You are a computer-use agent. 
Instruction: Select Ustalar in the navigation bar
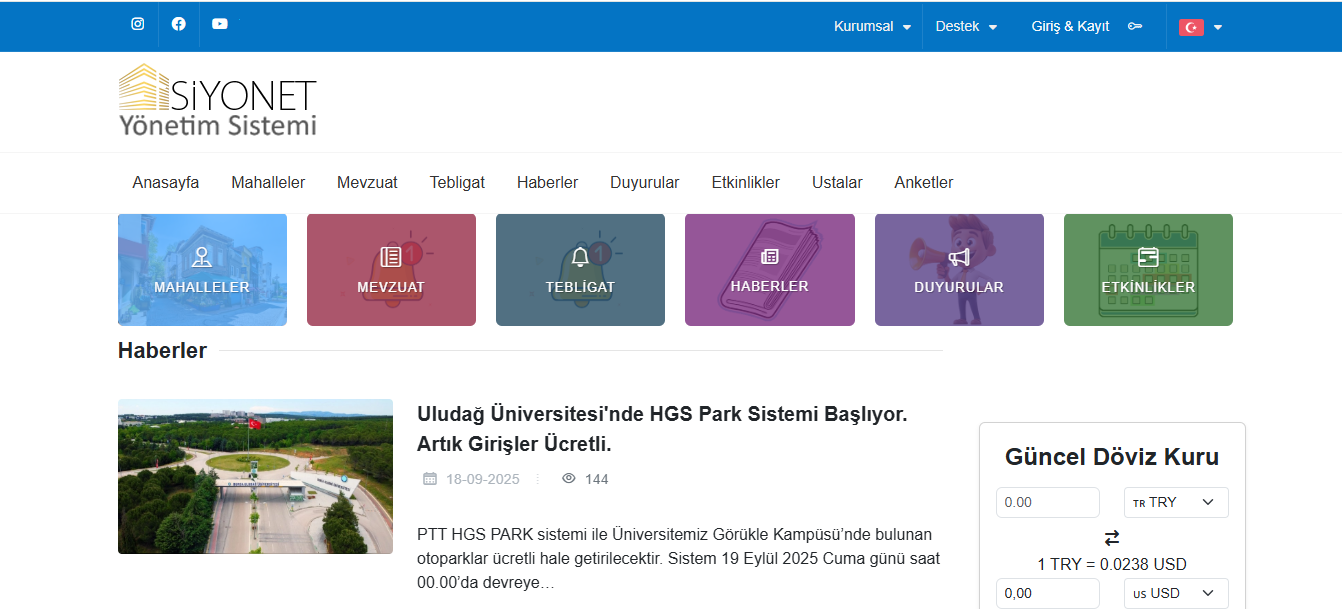837,183
